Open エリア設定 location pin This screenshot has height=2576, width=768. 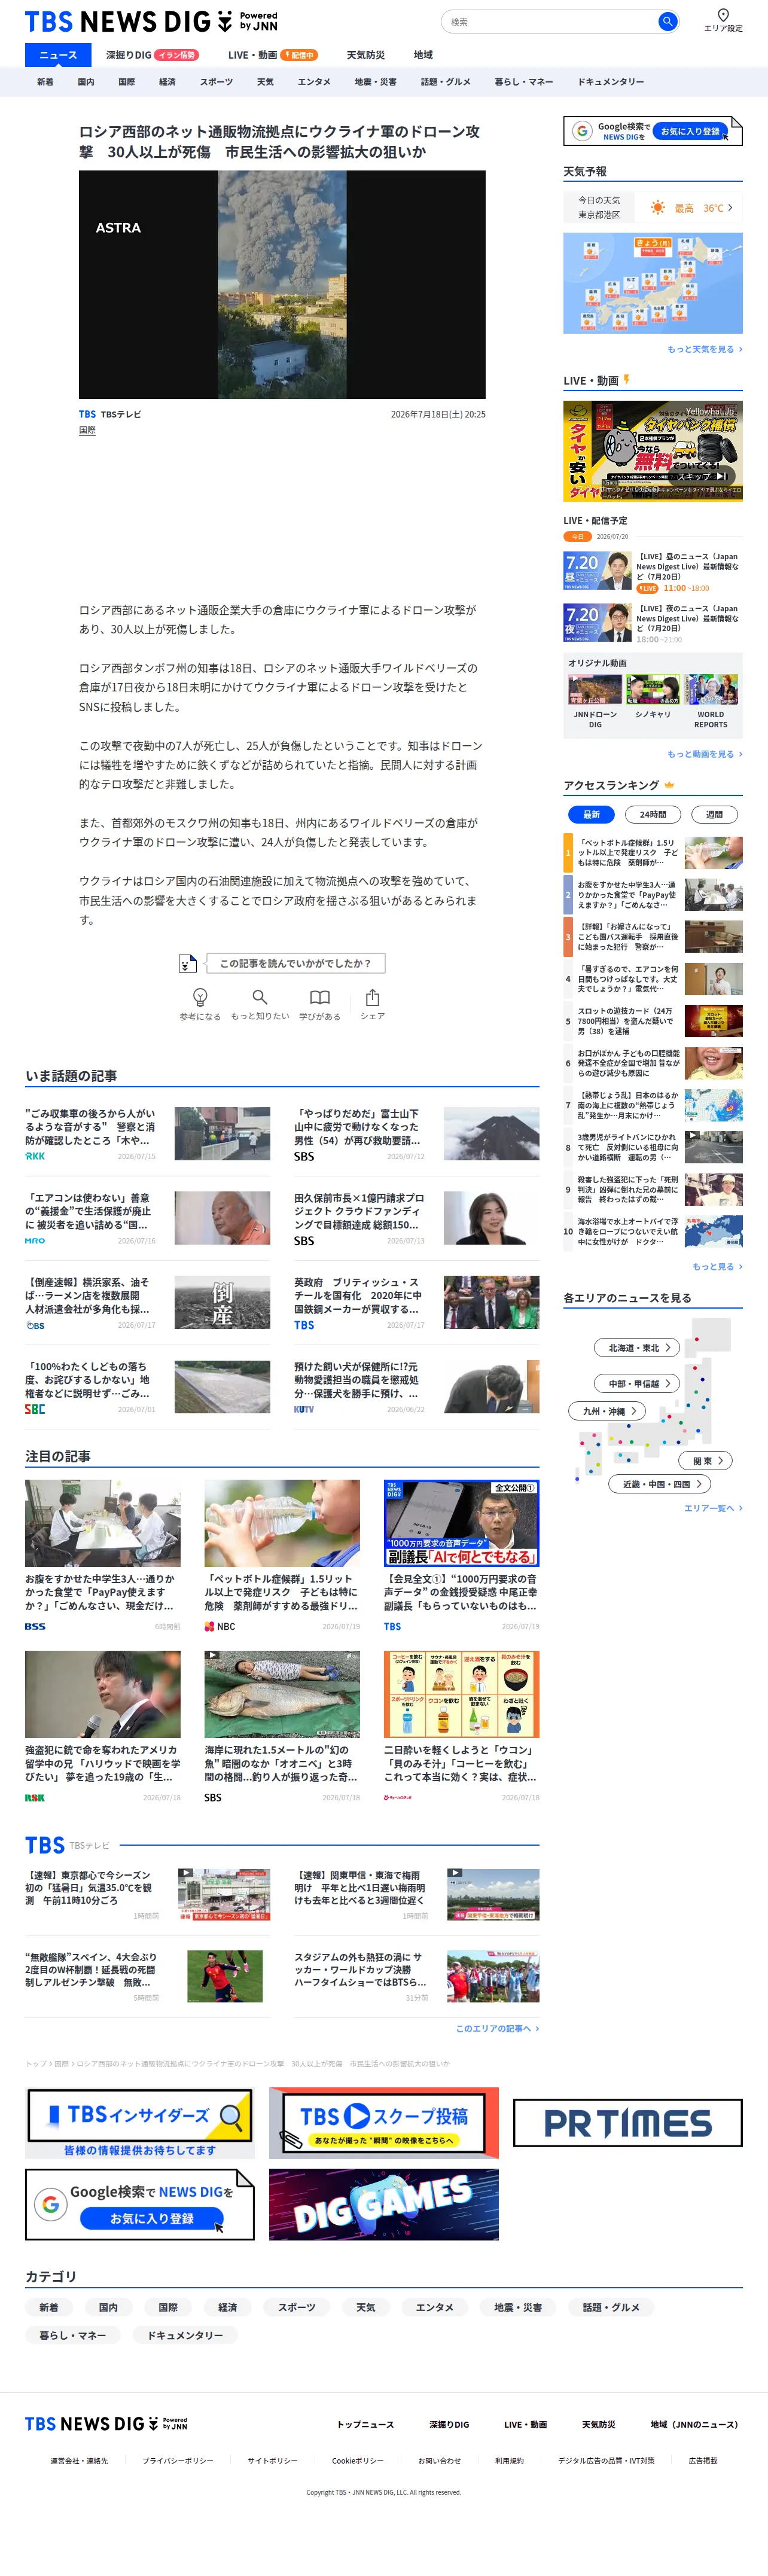click(x=723, y=20)
